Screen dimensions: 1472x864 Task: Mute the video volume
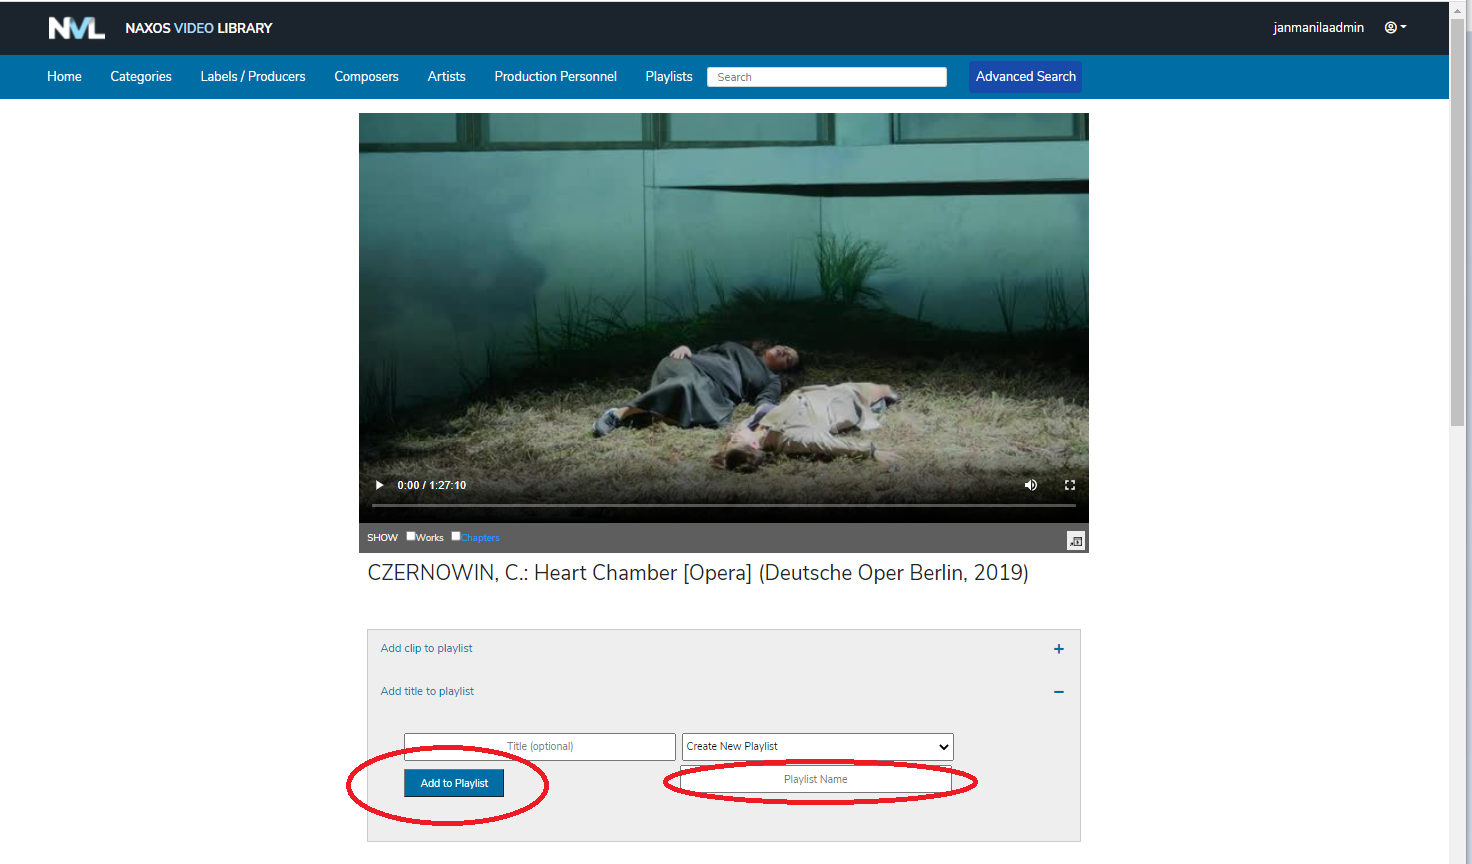point(1031,485)
